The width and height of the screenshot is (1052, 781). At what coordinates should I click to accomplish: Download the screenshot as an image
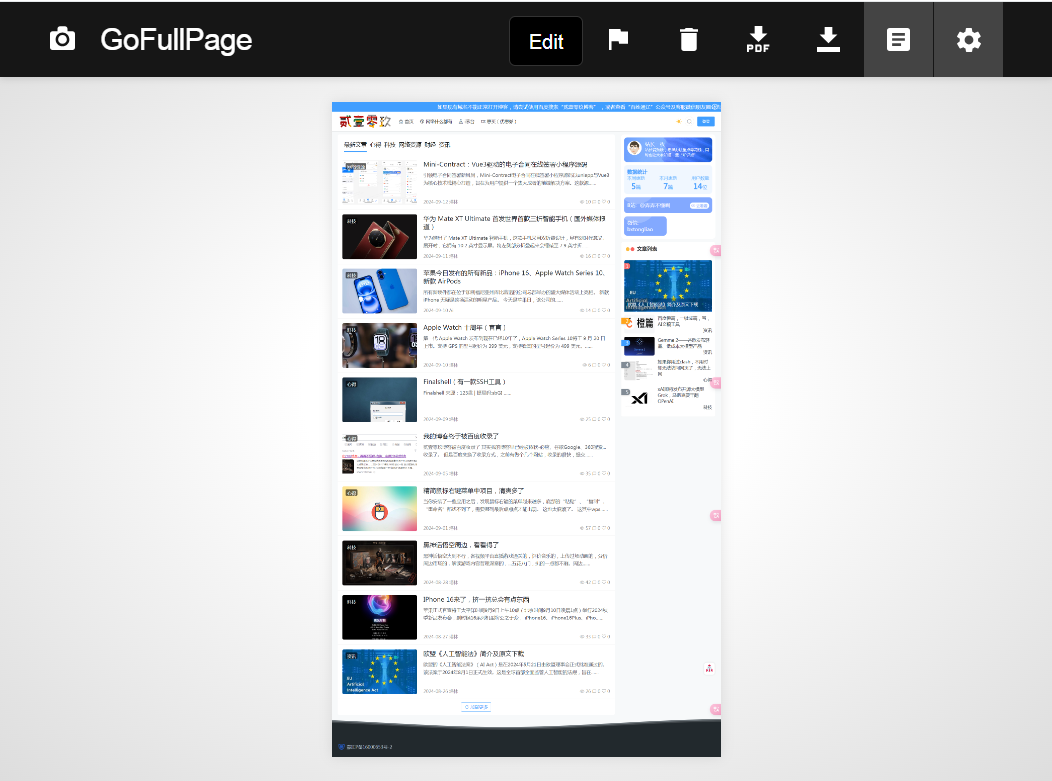pos(828,39)
